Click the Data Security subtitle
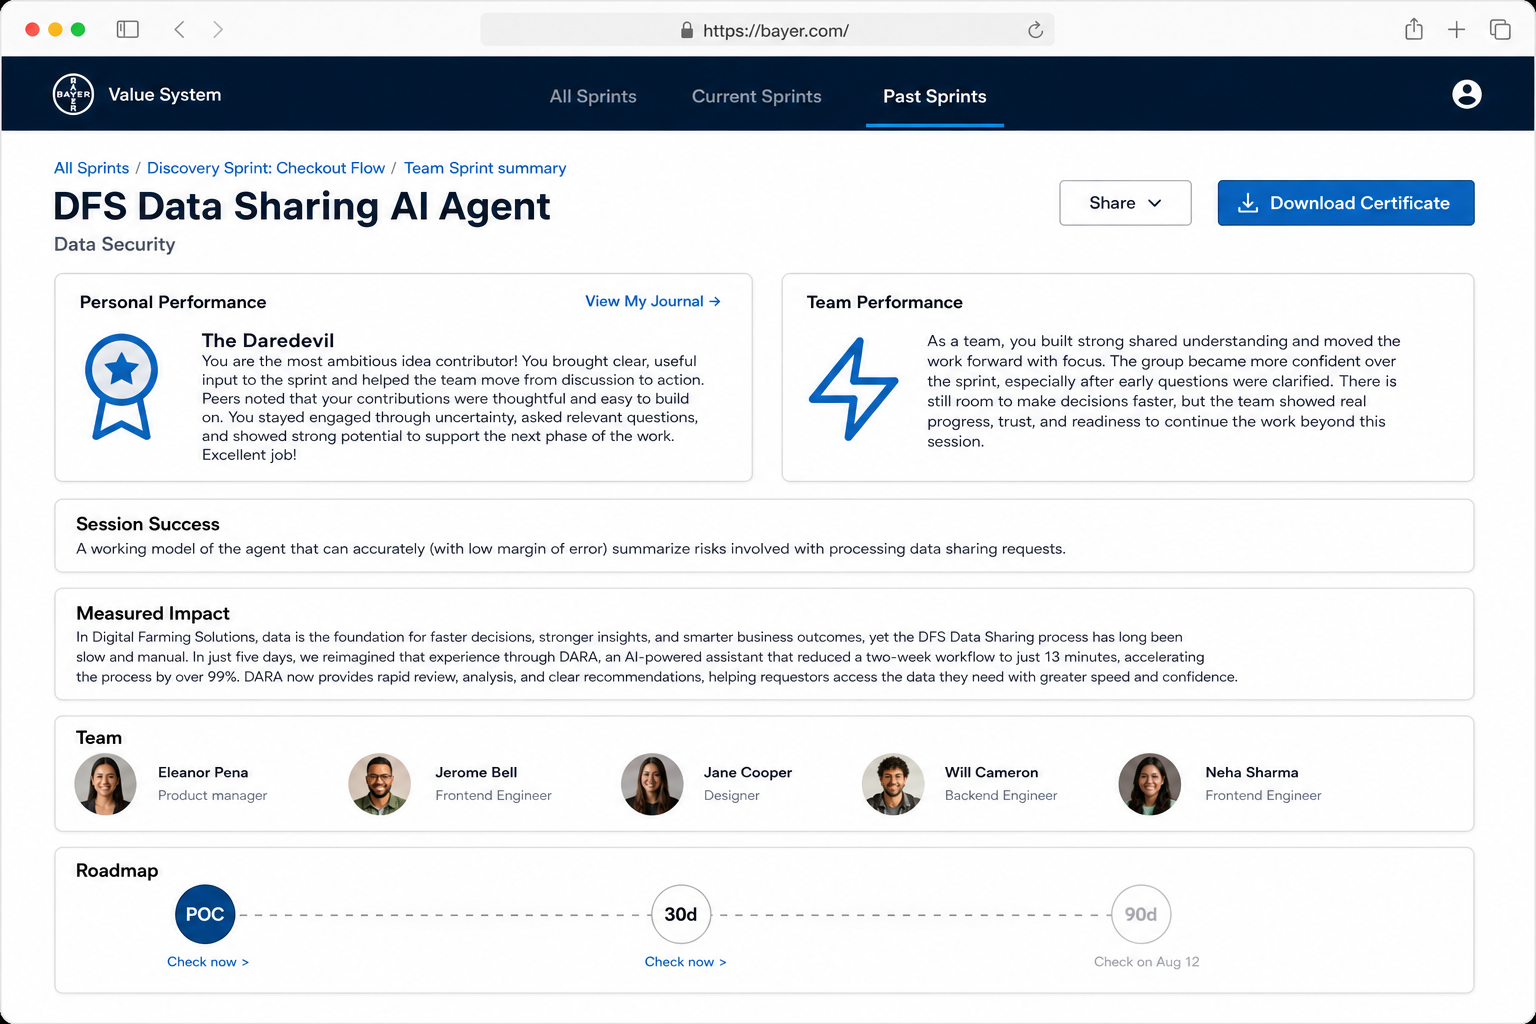 pos(115,244)
